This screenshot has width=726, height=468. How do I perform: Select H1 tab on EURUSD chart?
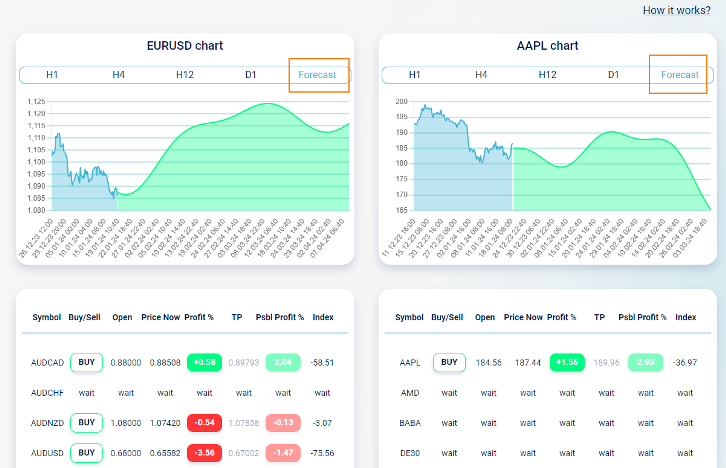point(52,75)
